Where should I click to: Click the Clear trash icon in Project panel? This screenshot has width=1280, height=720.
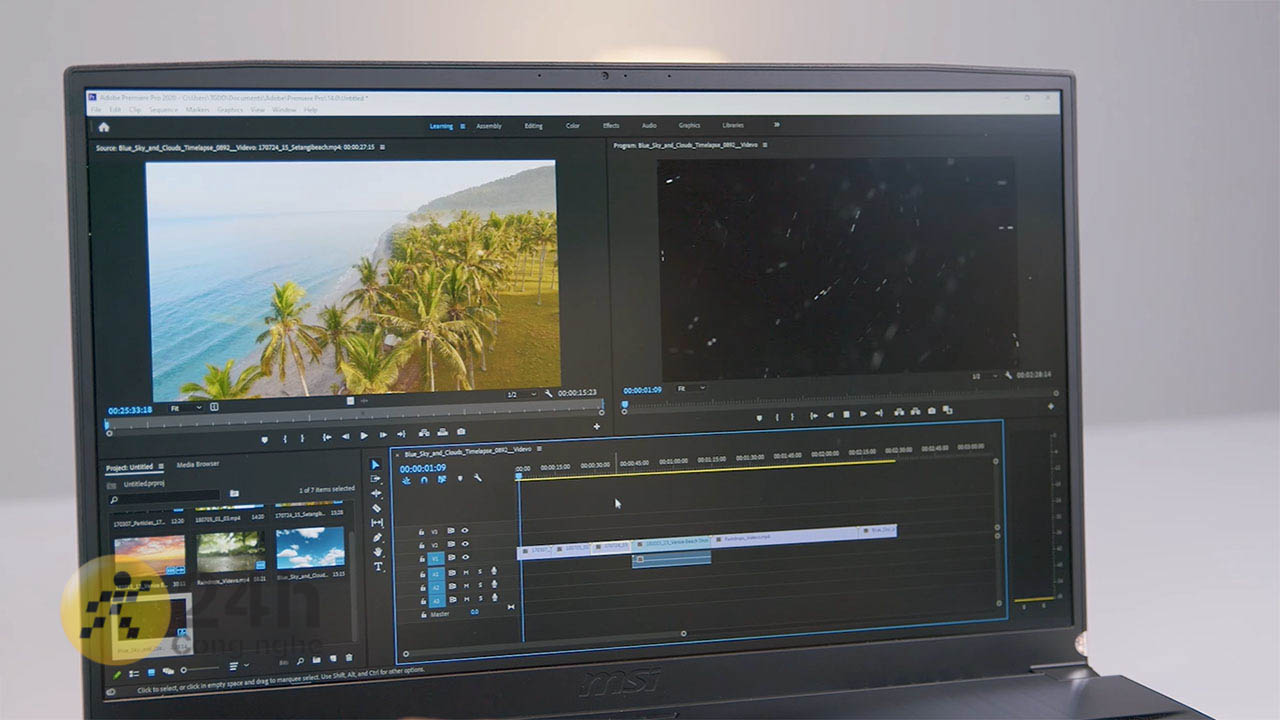(x=349, y=658)
